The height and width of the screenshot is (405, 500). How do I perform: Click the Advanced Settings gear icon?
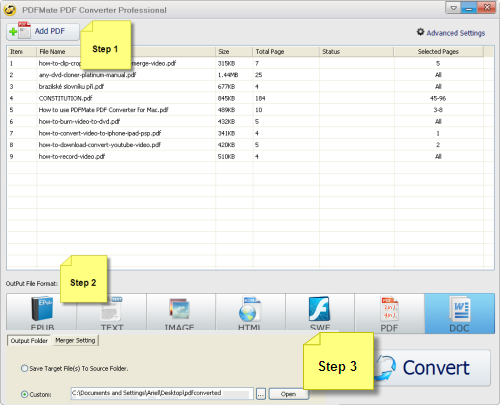pos(420,32)
